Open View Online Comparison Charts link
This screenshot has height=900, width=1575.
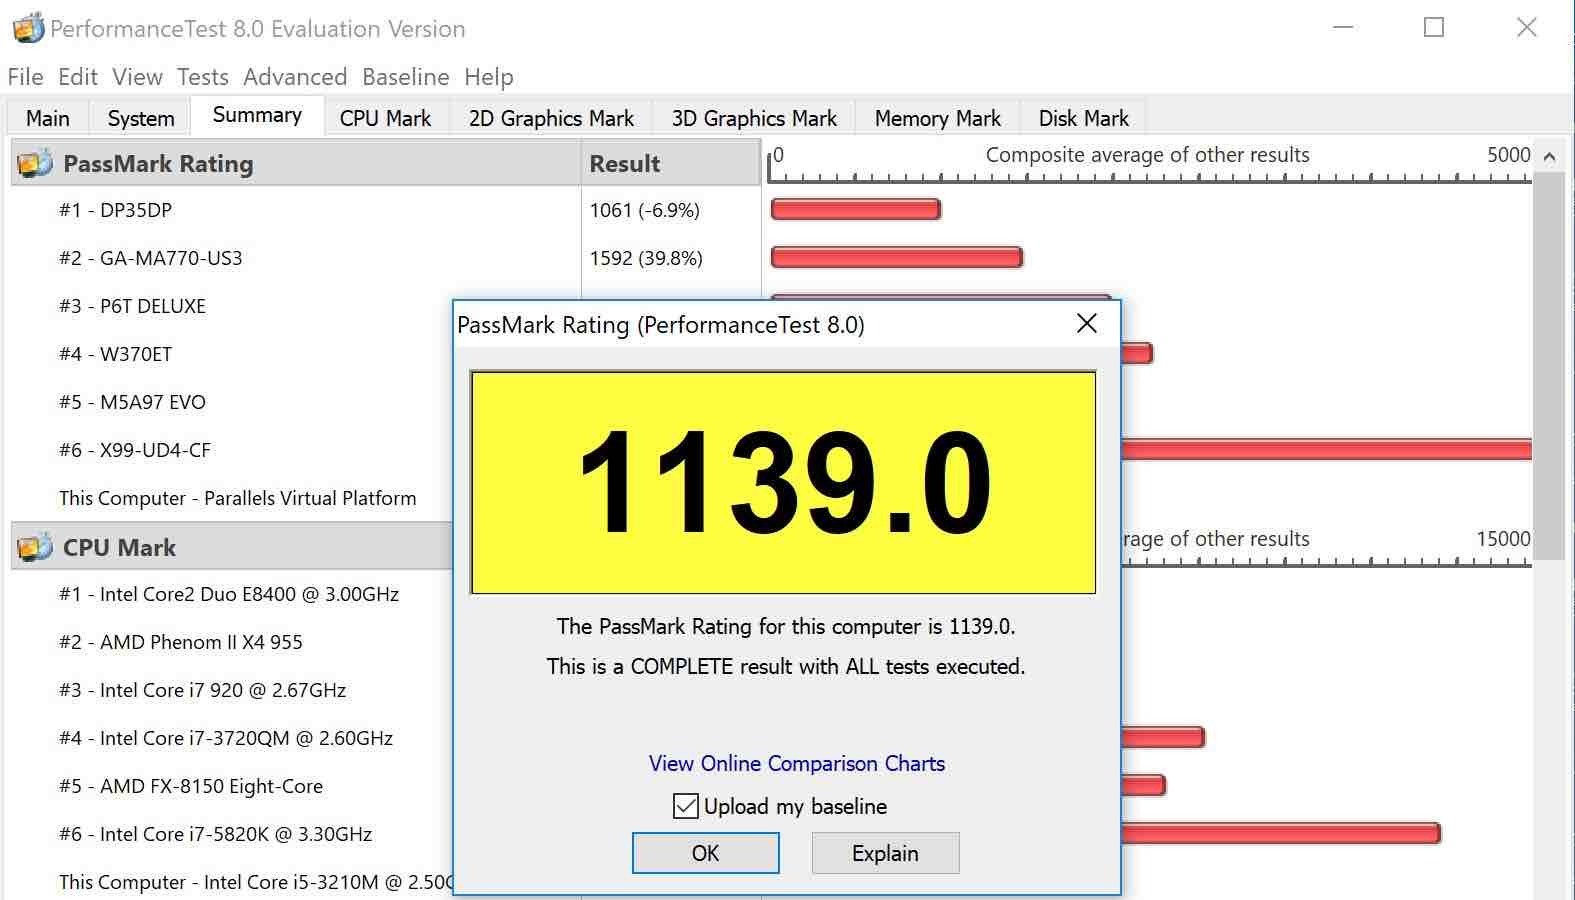pyautogui.click(x=797, y=763)
